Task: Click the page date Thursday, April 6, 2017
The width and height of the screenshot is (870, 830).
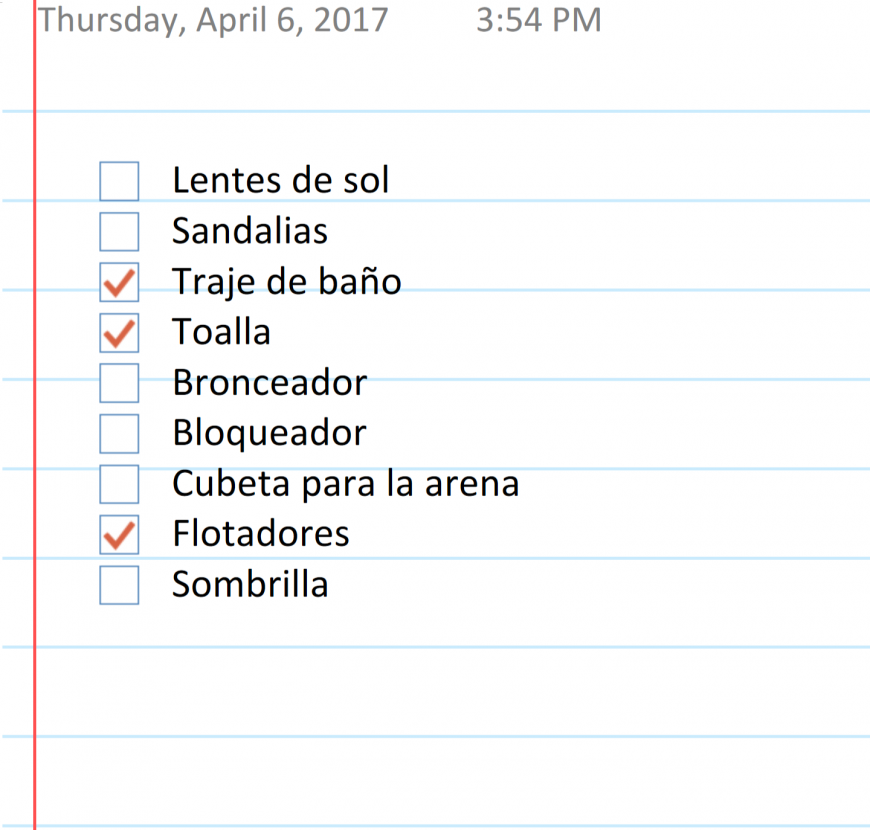Action: 213,21
